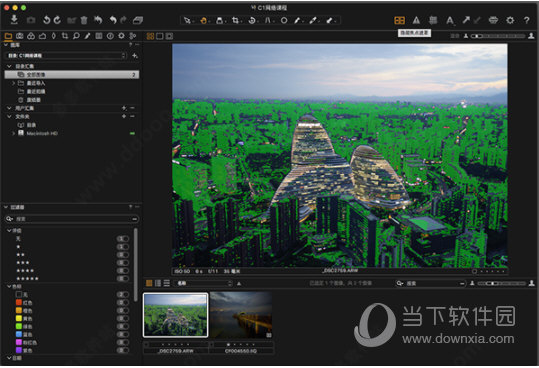Select the orange Pan hand tool

[x=203, y=21]
